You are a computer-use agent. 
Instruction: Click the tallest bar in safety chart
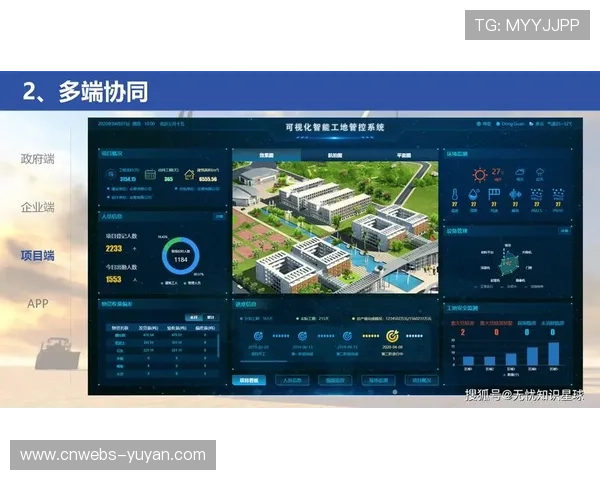click(x=554, y=354)
